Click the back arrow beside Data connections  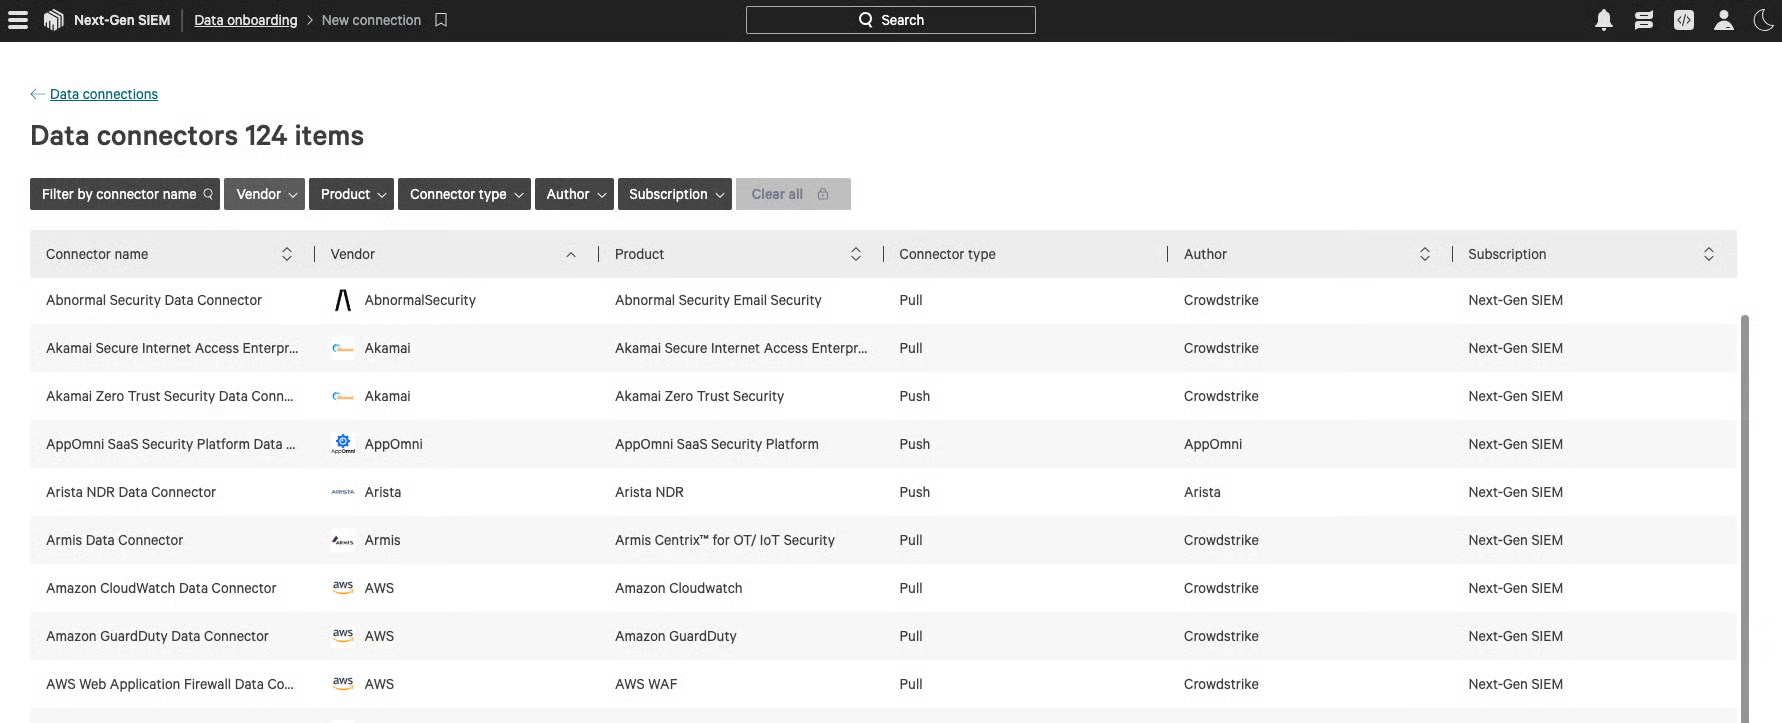click(x=37, y=94)
